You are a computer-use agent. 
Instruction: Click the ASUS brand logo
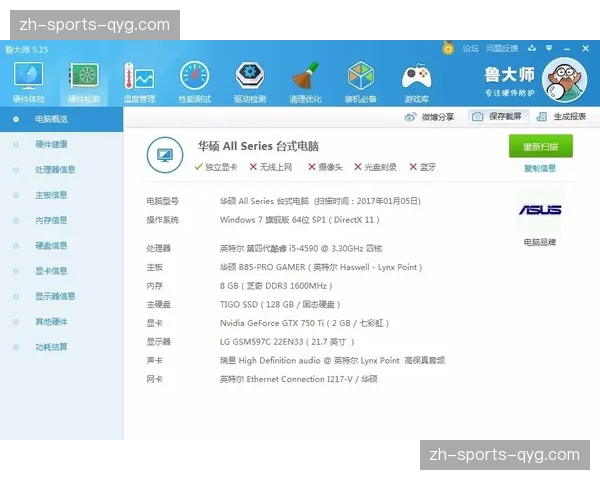(540, 209)
